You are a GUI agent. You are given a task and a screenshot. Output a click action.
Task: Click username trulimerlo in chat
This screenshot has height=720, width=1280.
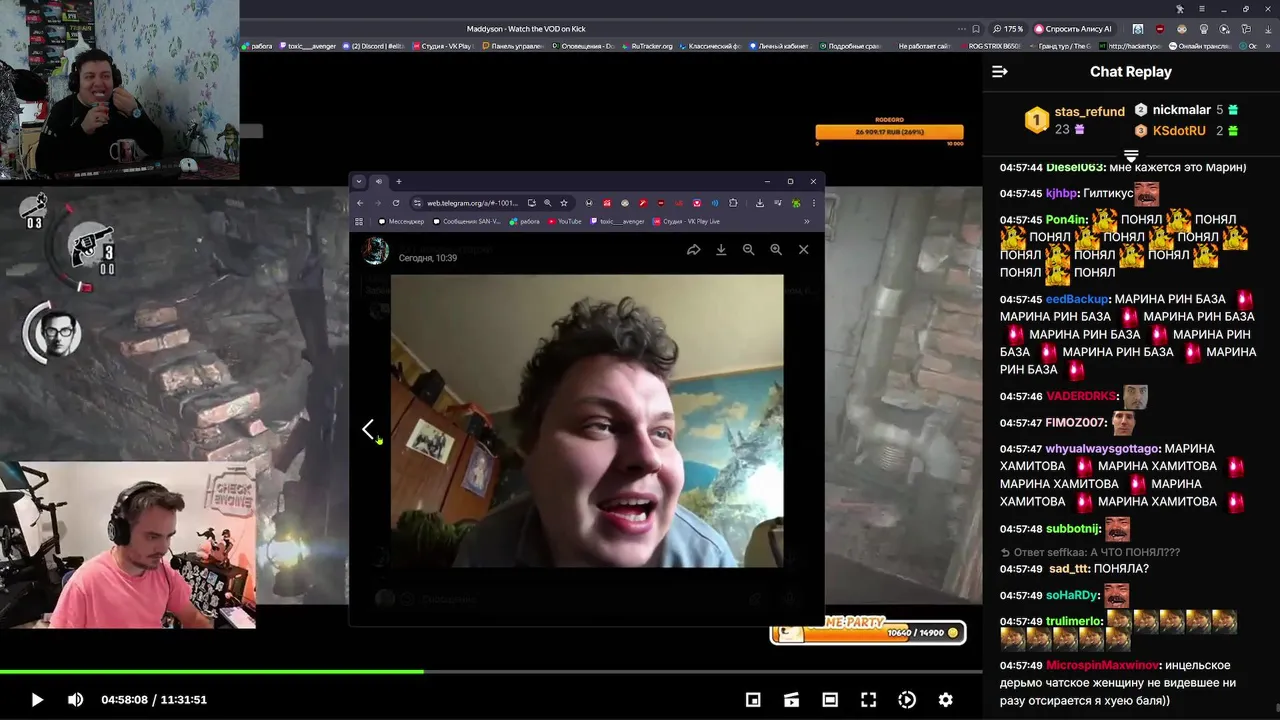pyautogui.click(x=1074, y=621)
